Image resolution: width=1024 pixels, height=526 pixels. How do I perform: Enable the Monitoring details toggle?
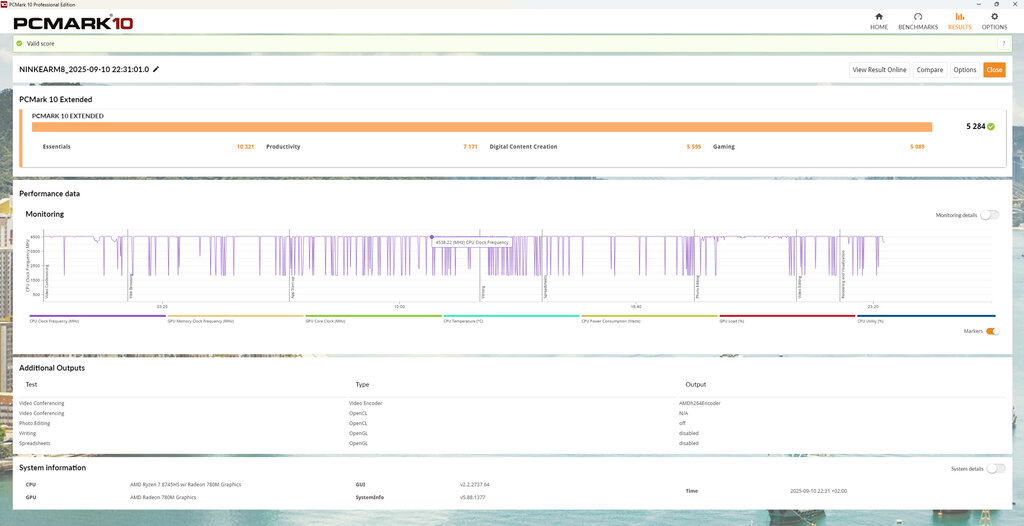(988, 215)
